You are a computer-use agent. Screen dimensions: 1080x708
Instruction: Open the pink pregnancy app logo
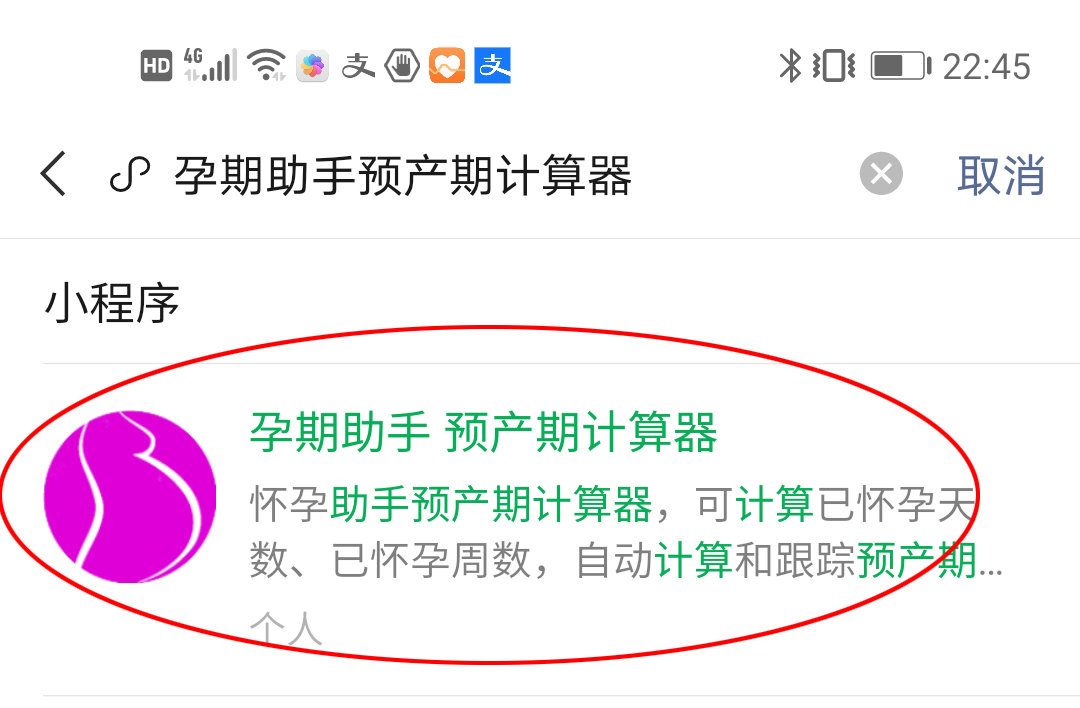click(x=129, y=497)
